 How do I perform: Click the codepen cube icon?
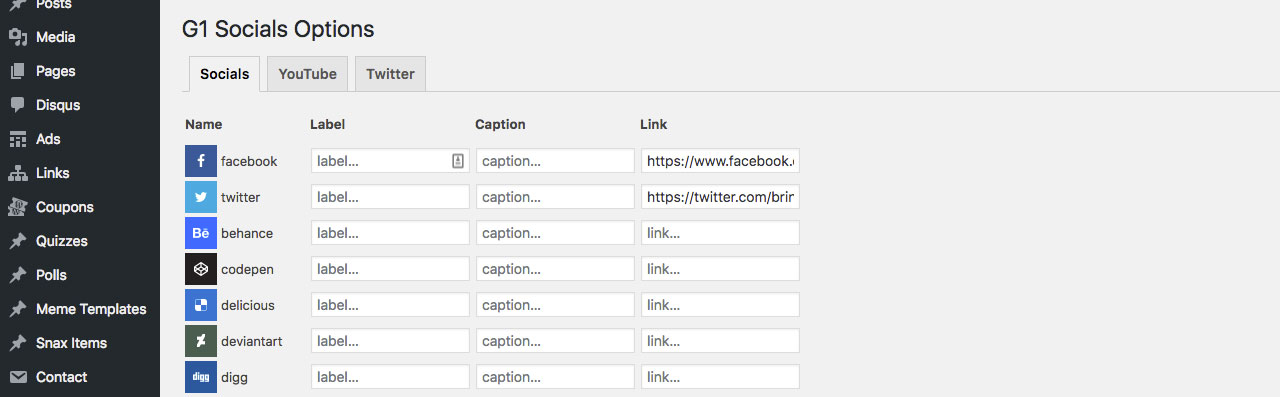201,269
